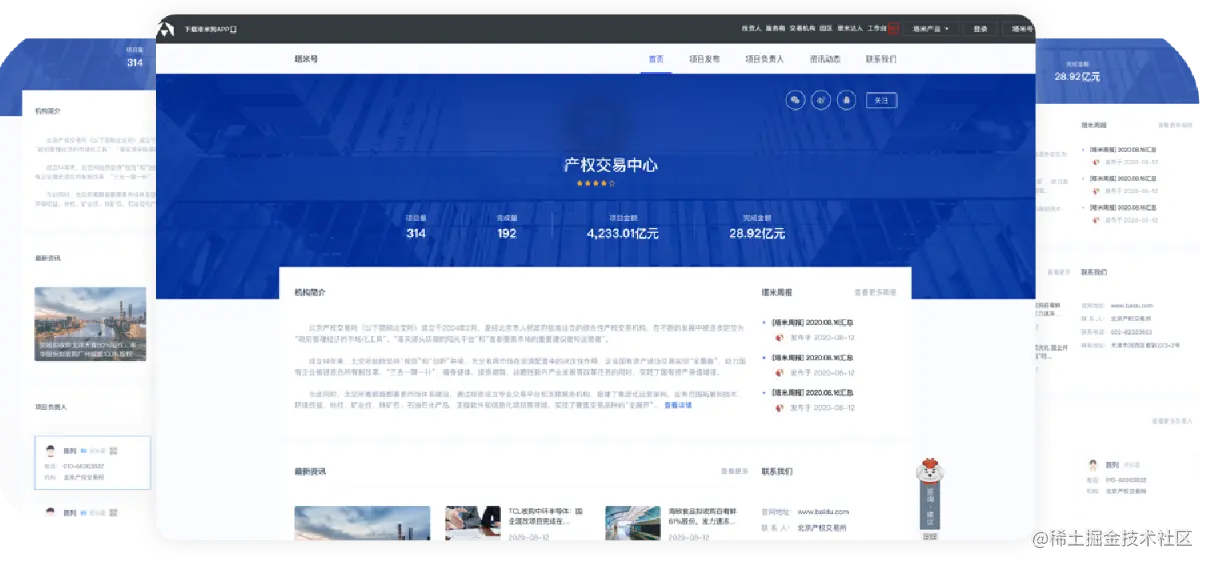Click 工作台 in the top bar

click(876, 29)
